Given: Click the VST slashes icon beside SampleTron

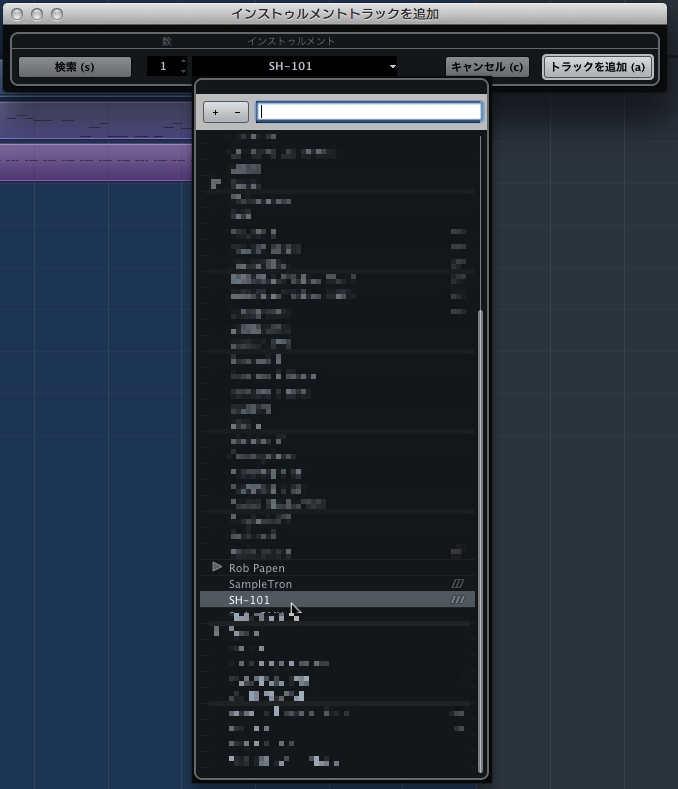Looking at the screenshot, I should [x=458, y=584].
